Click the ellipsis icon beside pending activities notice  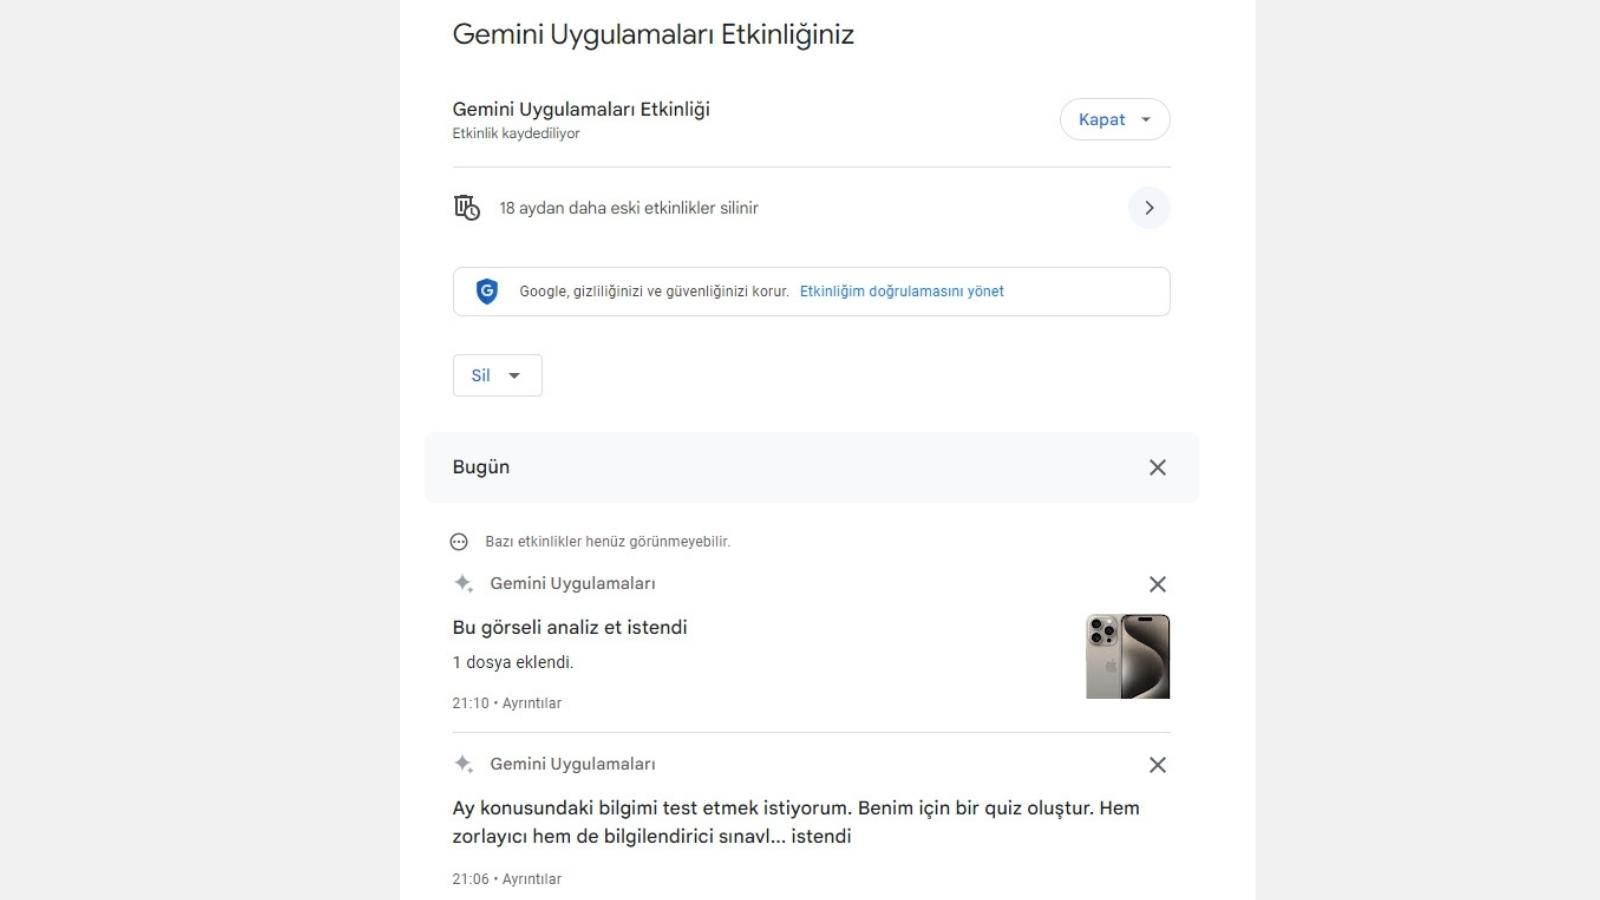[x=460, y=540]
